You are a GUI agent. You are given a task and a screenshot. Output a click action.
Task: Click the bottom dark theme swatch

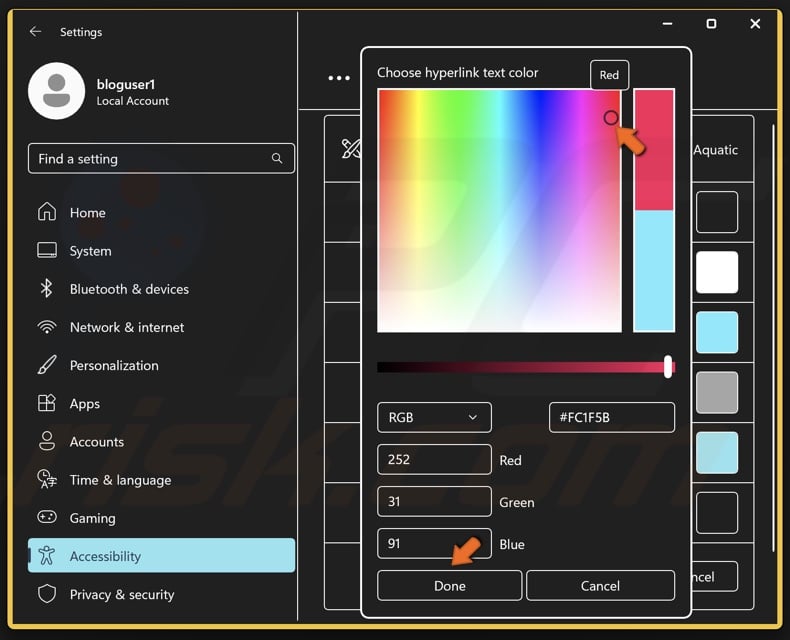click(x=717, y=513)
